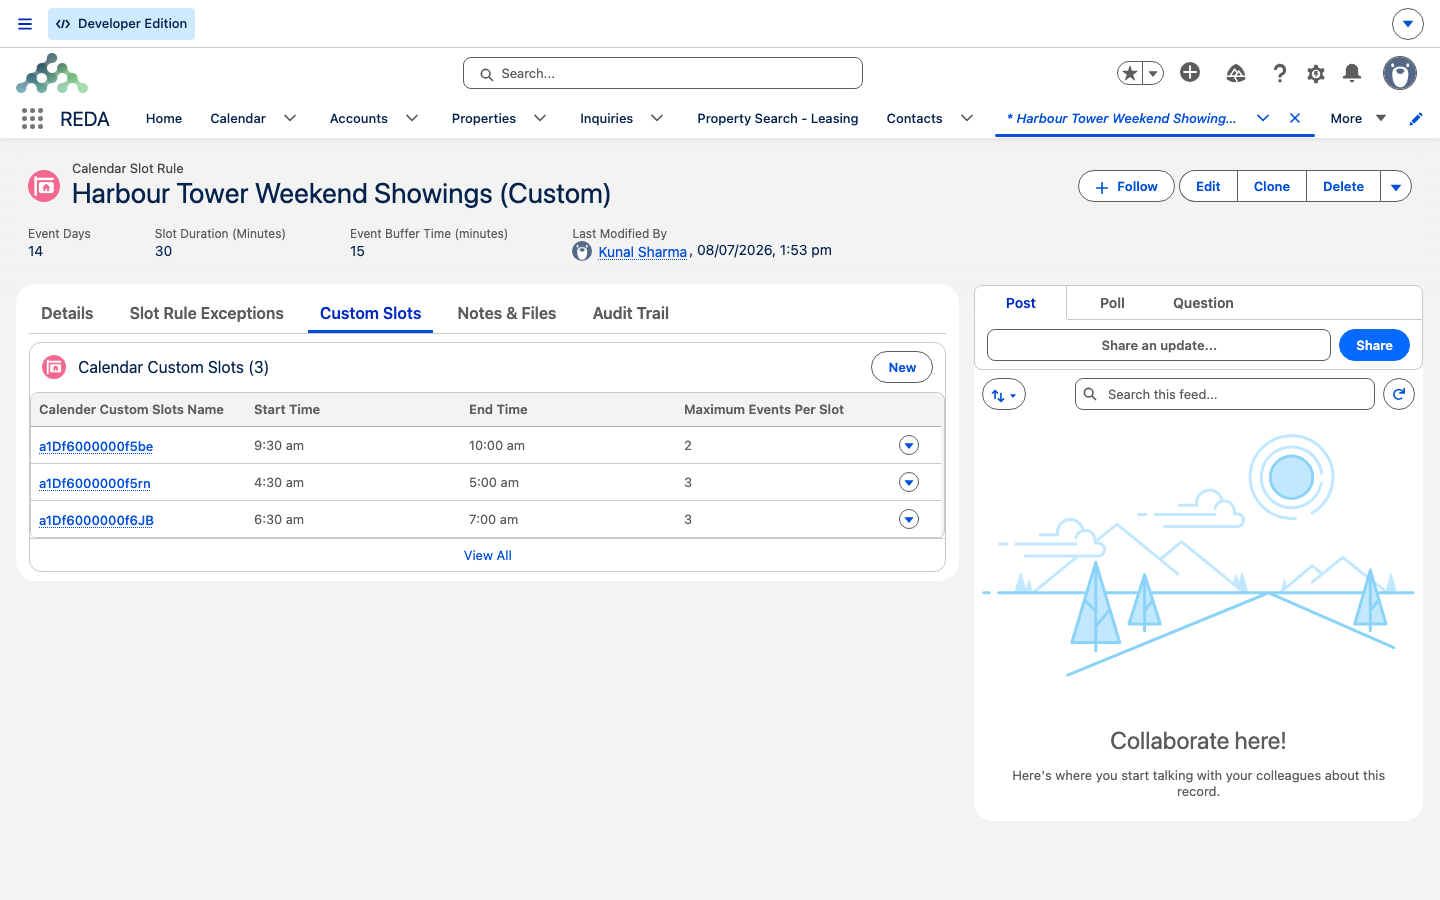This screenshot has width=1440, height=900.
Task: Click the Edit button
Action: point(1208,186)
